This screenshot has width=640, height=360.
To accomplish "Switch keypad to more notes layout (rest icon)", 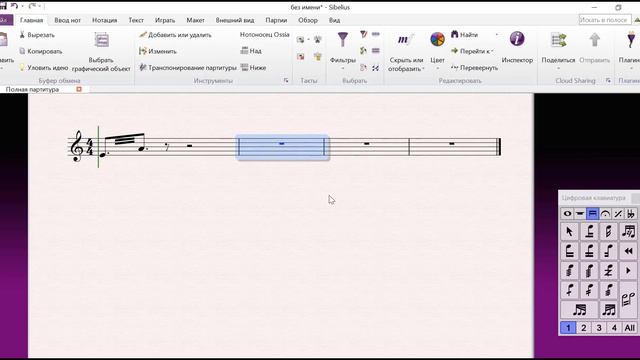I will 580,213.
